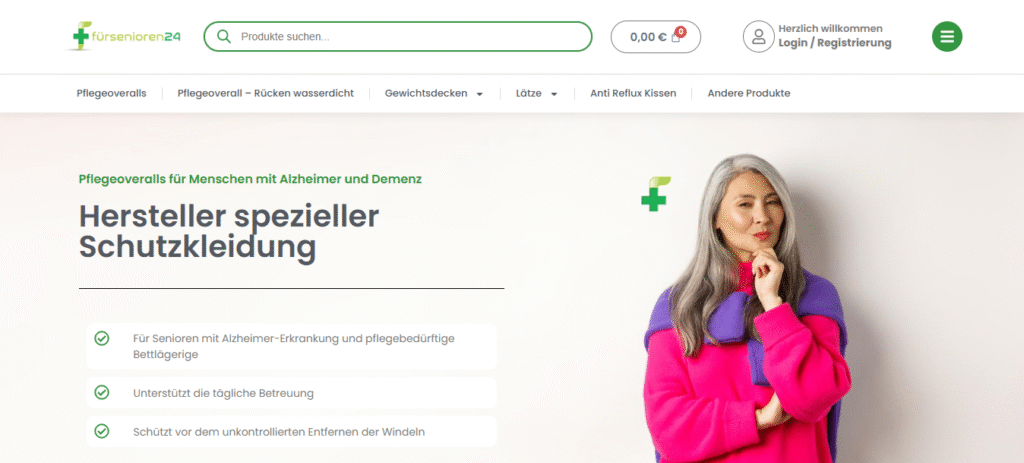Expand the Lätze dropdown arrow
This screenshot has height=463, width=1024.
[x=554, y=94]
